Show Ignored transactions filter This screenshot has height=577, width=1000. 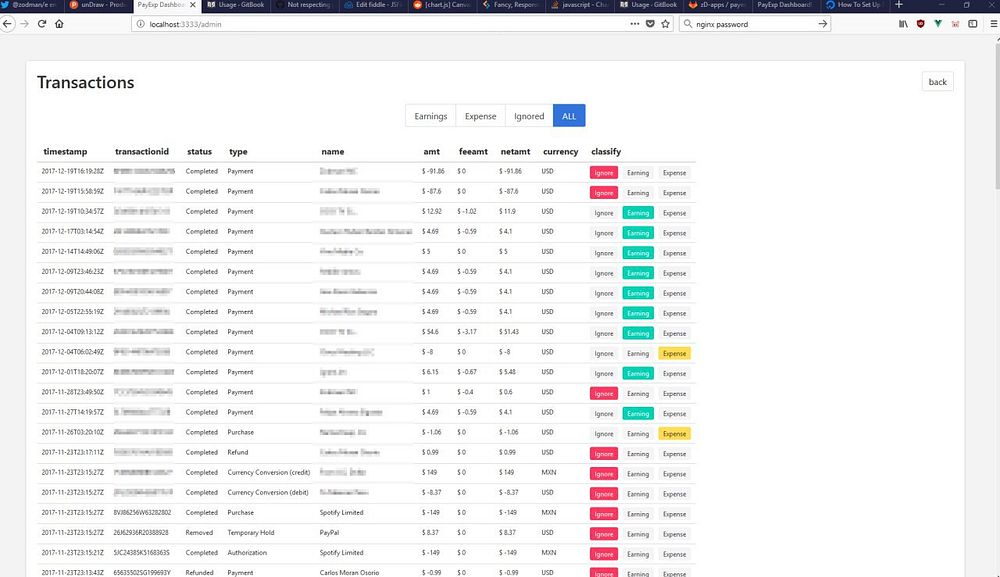click(529, 116)
